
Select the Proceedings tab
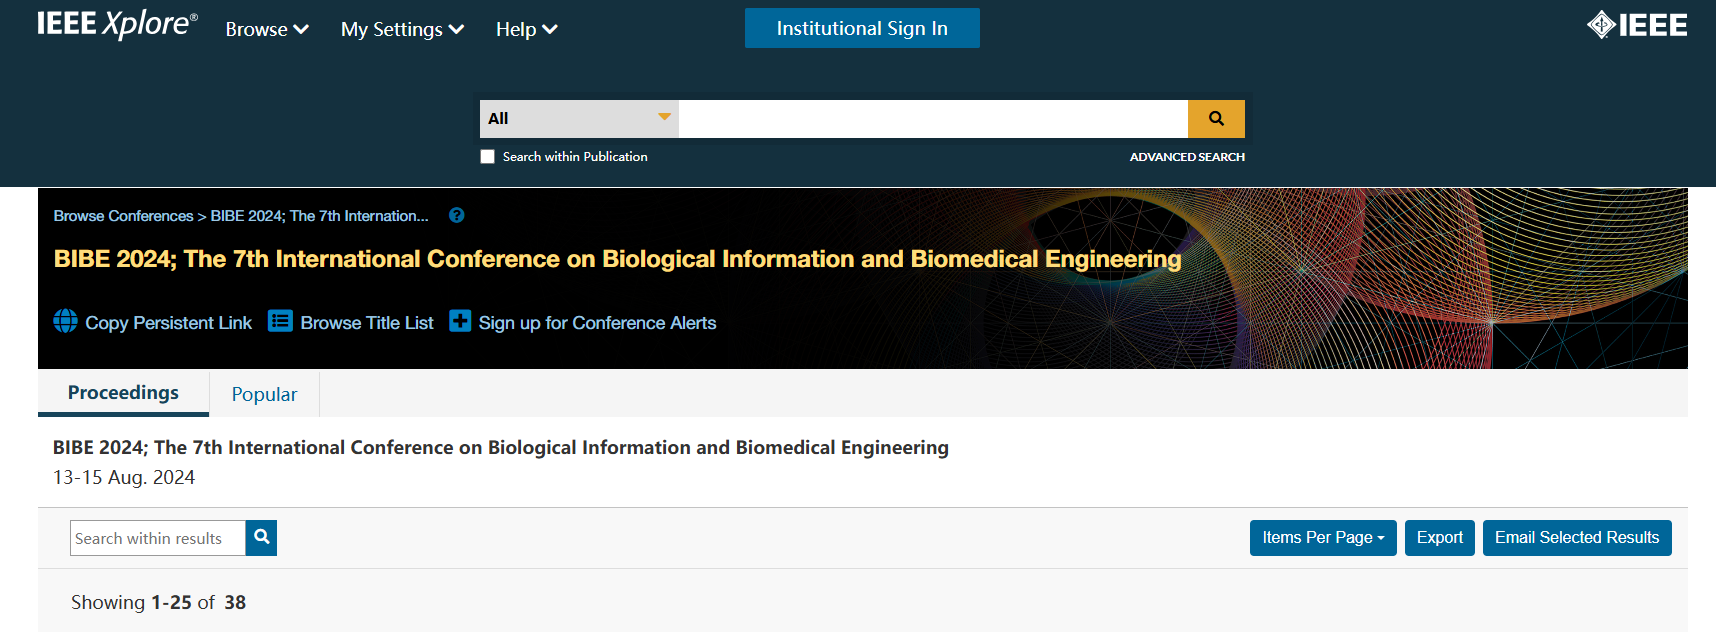click(x=123, y=393)
